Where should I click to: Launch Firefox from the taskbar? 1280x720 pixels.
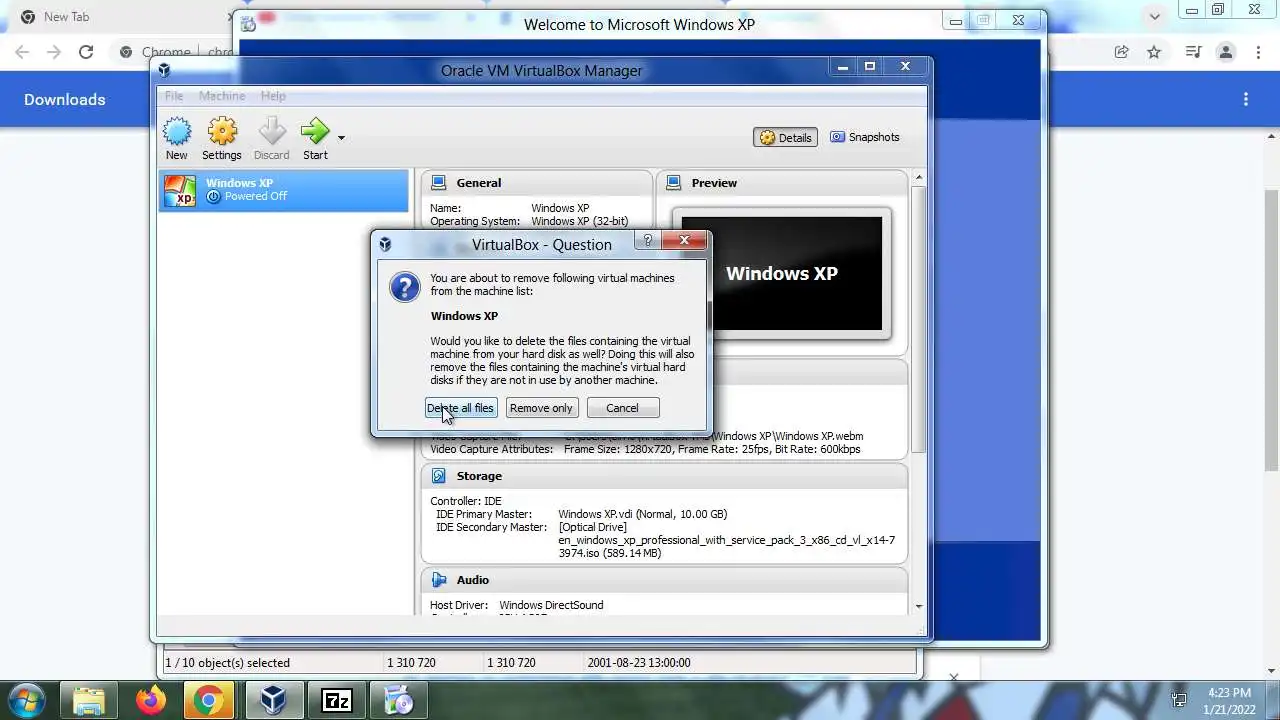[x=151, y=700]
